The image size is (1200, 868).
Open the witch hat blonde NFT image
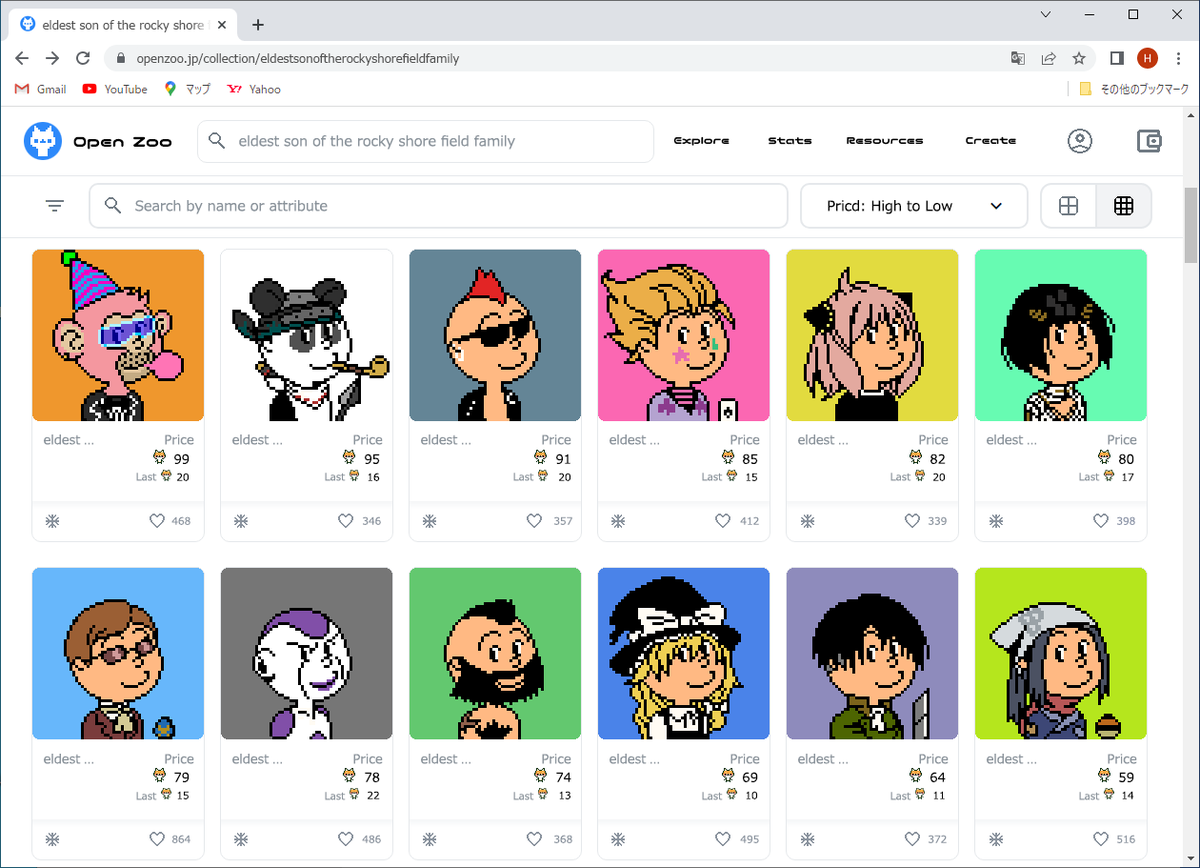coord(684,654)
